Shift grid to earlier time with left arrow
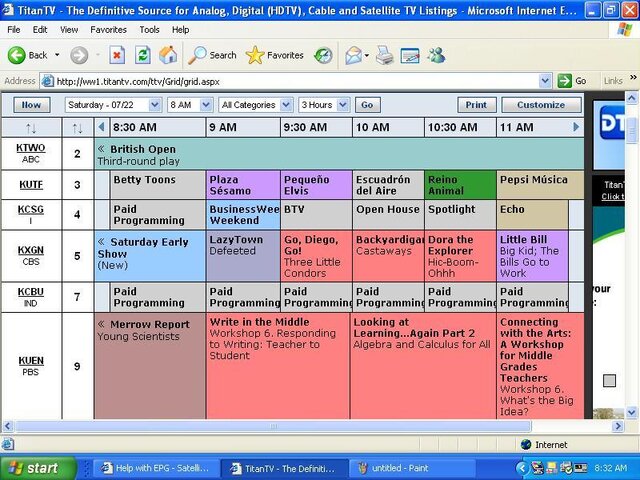Image resolution: width=640 pixels, height=480 pixels. 101,127
